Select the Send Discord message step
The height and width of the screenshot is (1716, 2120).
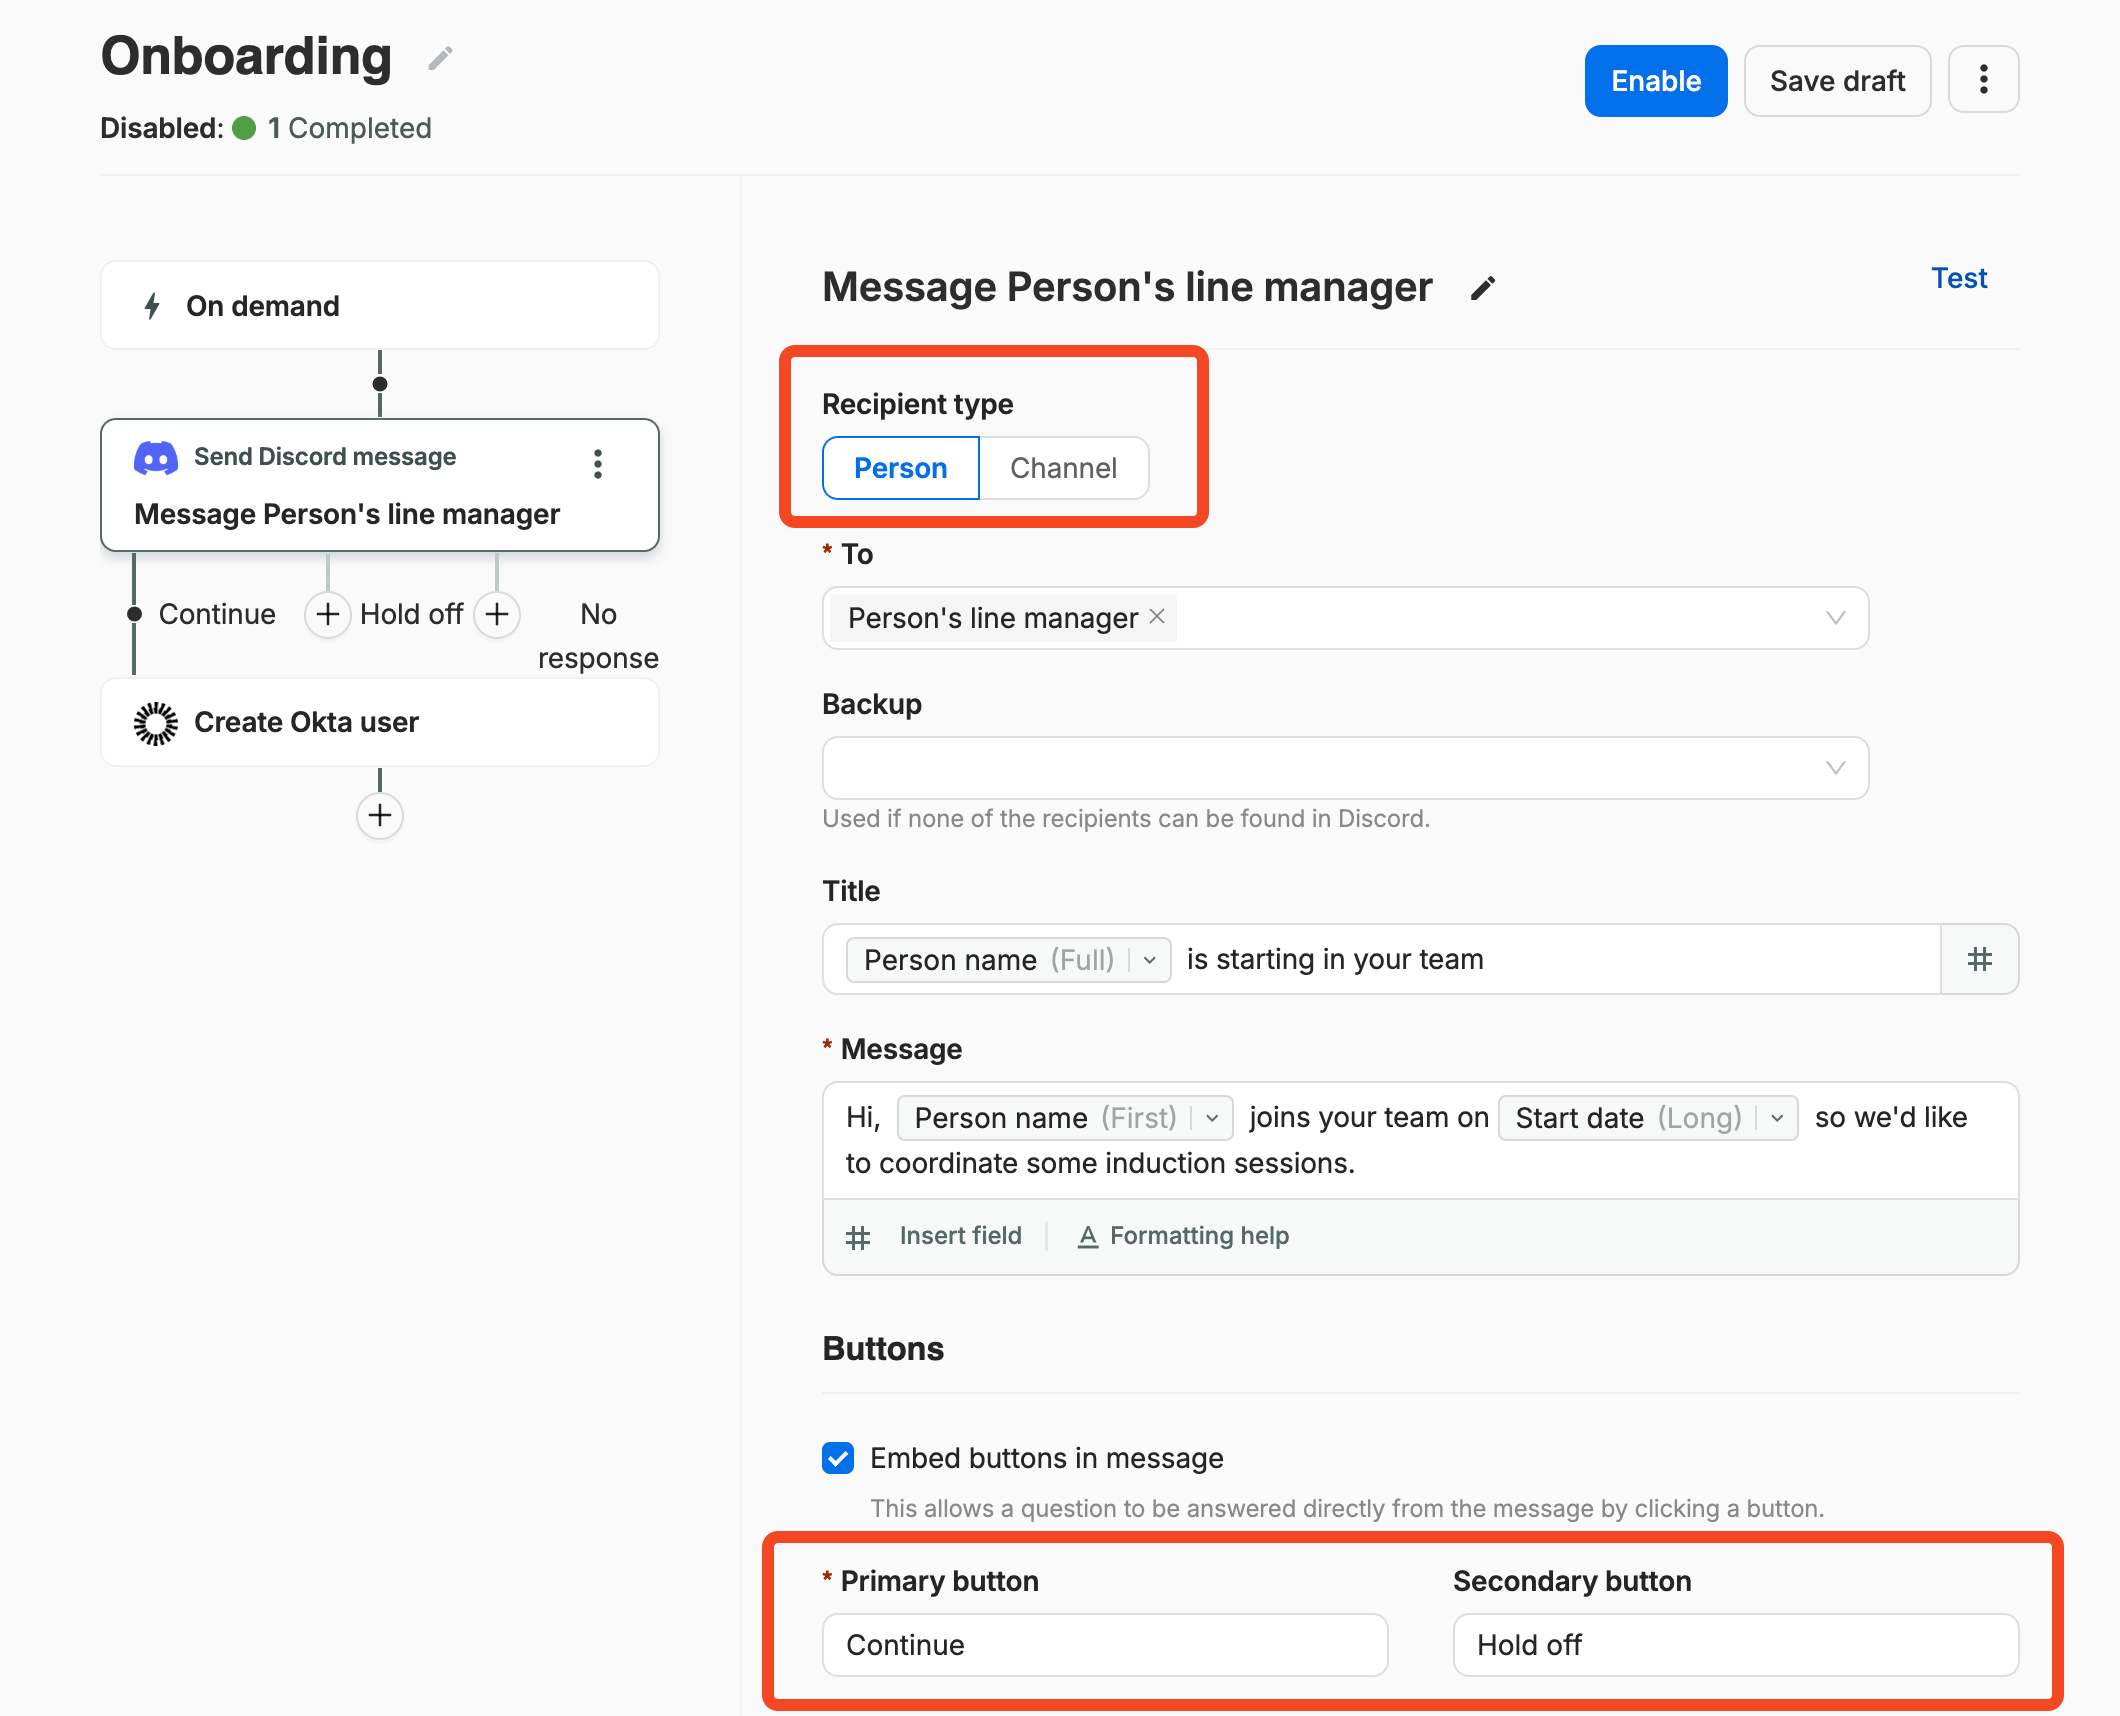(x=380, y=485)
